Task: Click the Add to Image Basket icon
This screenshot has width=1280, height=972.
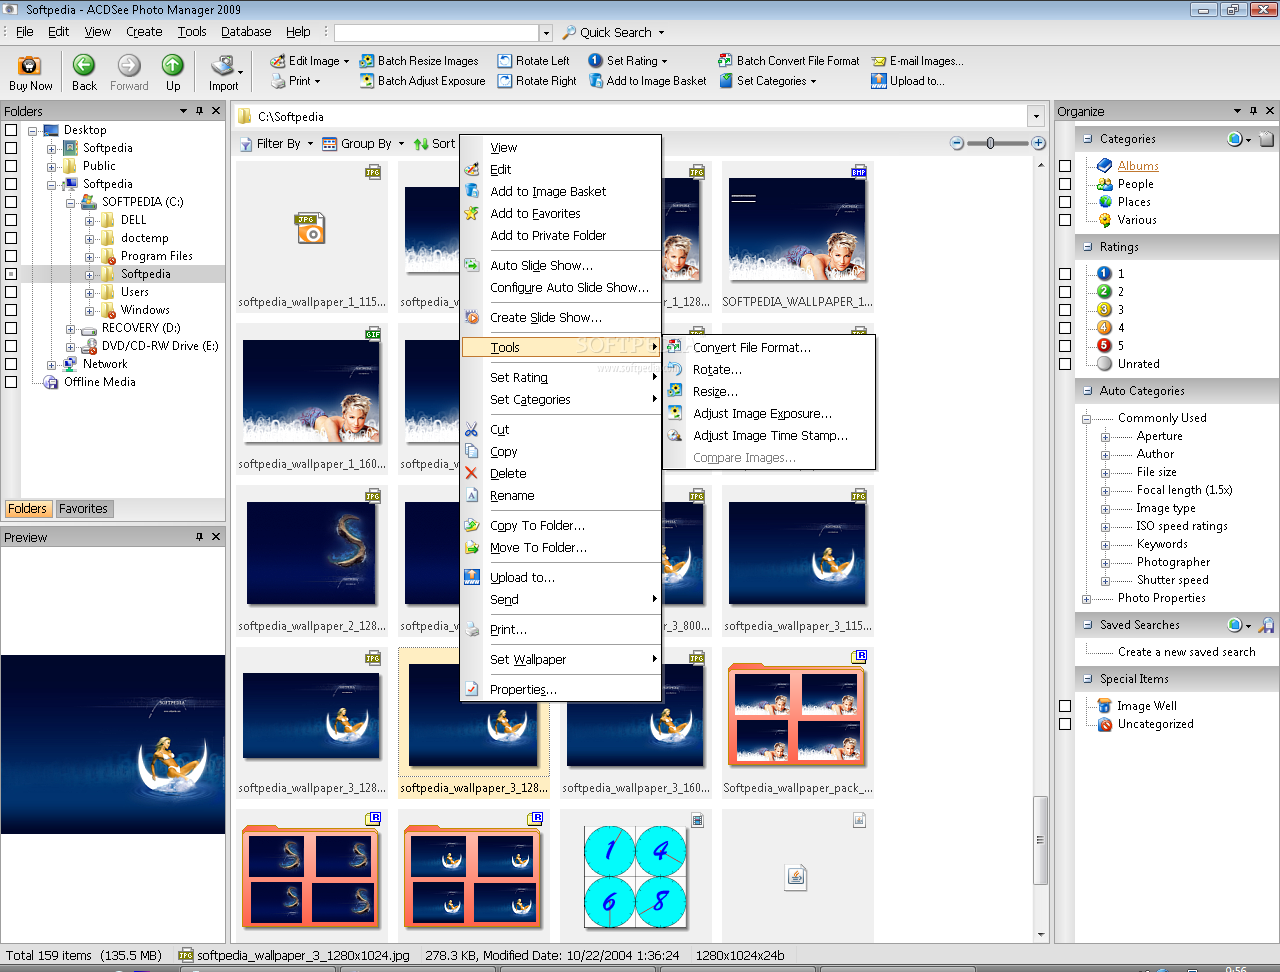Action: click(x=595, y=81)
